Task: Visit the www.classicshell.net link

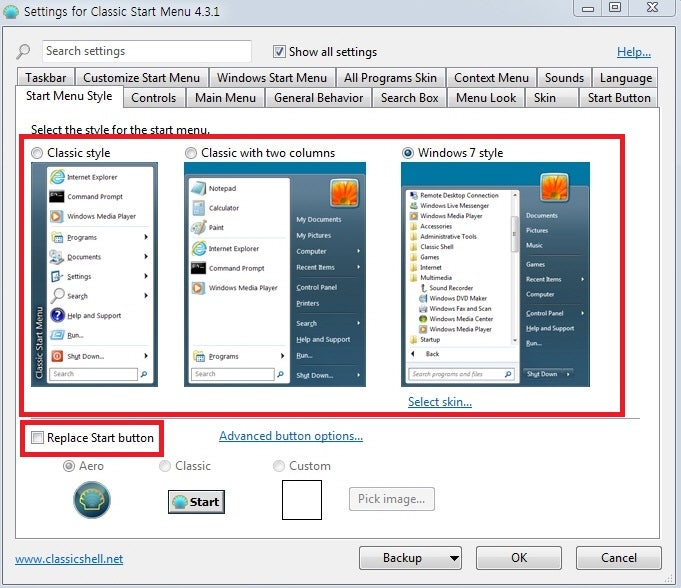Action: [x=69, y=559]
